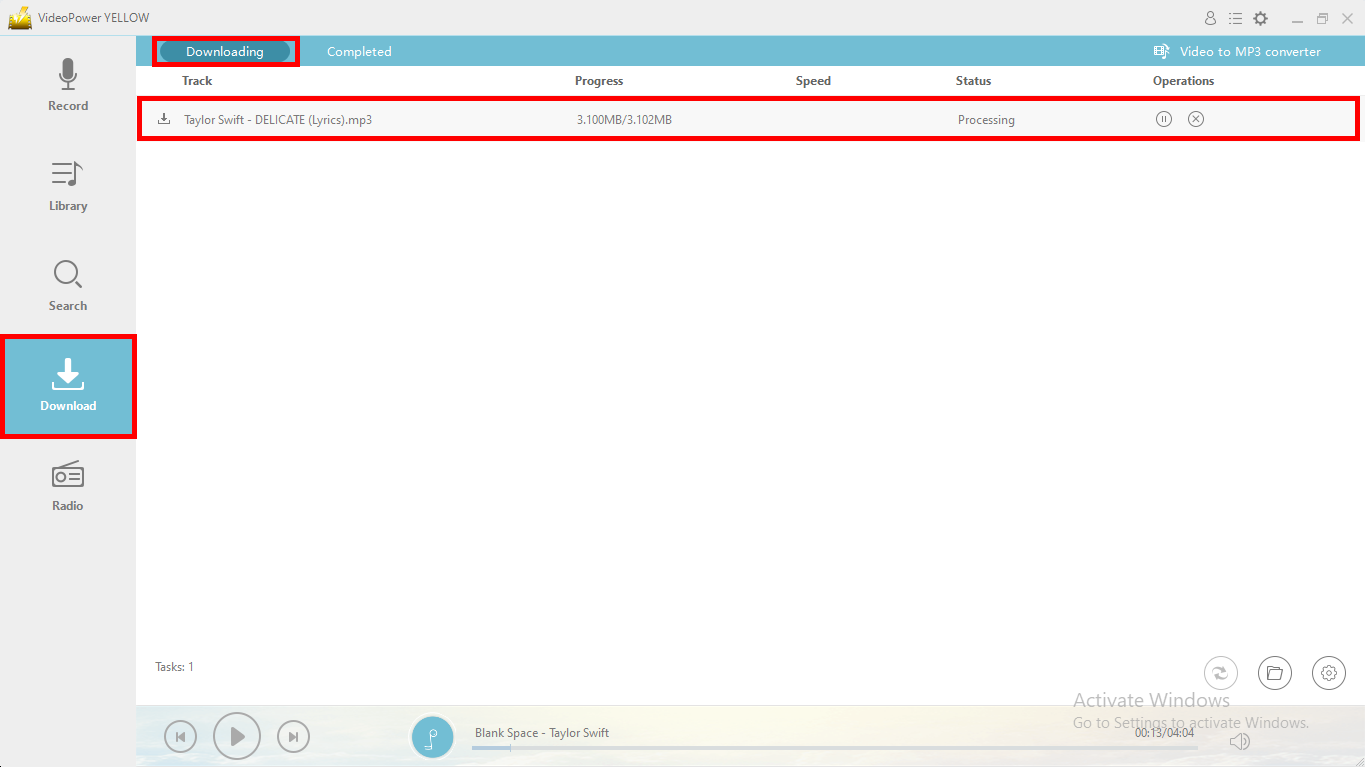
Task: Open the Search panel
Action: 67,285
